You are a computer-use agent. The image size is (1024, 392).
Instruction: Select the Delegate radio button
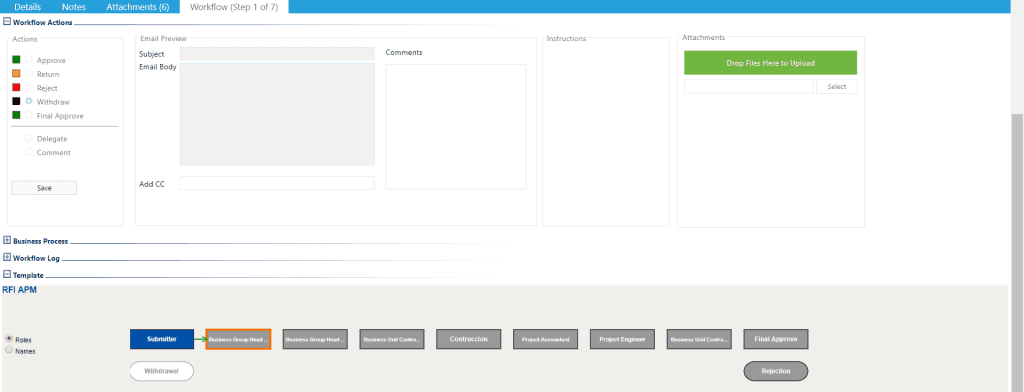click(x=29, y=138)
